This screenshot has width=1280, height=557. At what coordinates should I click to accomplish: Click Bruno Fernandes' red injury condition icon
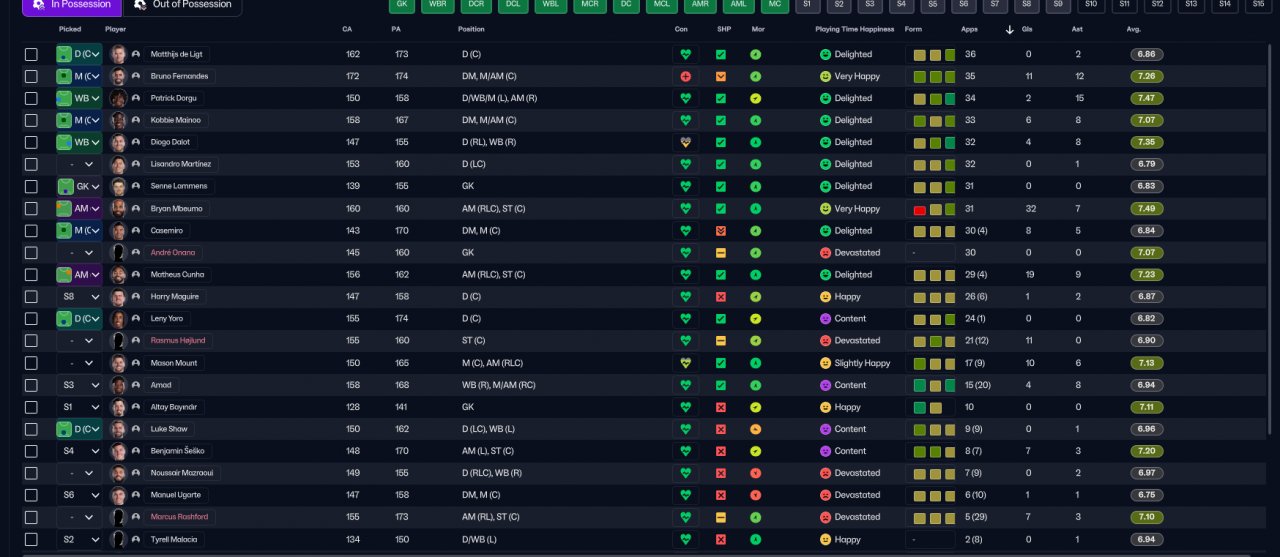click(x=685, y=76)
